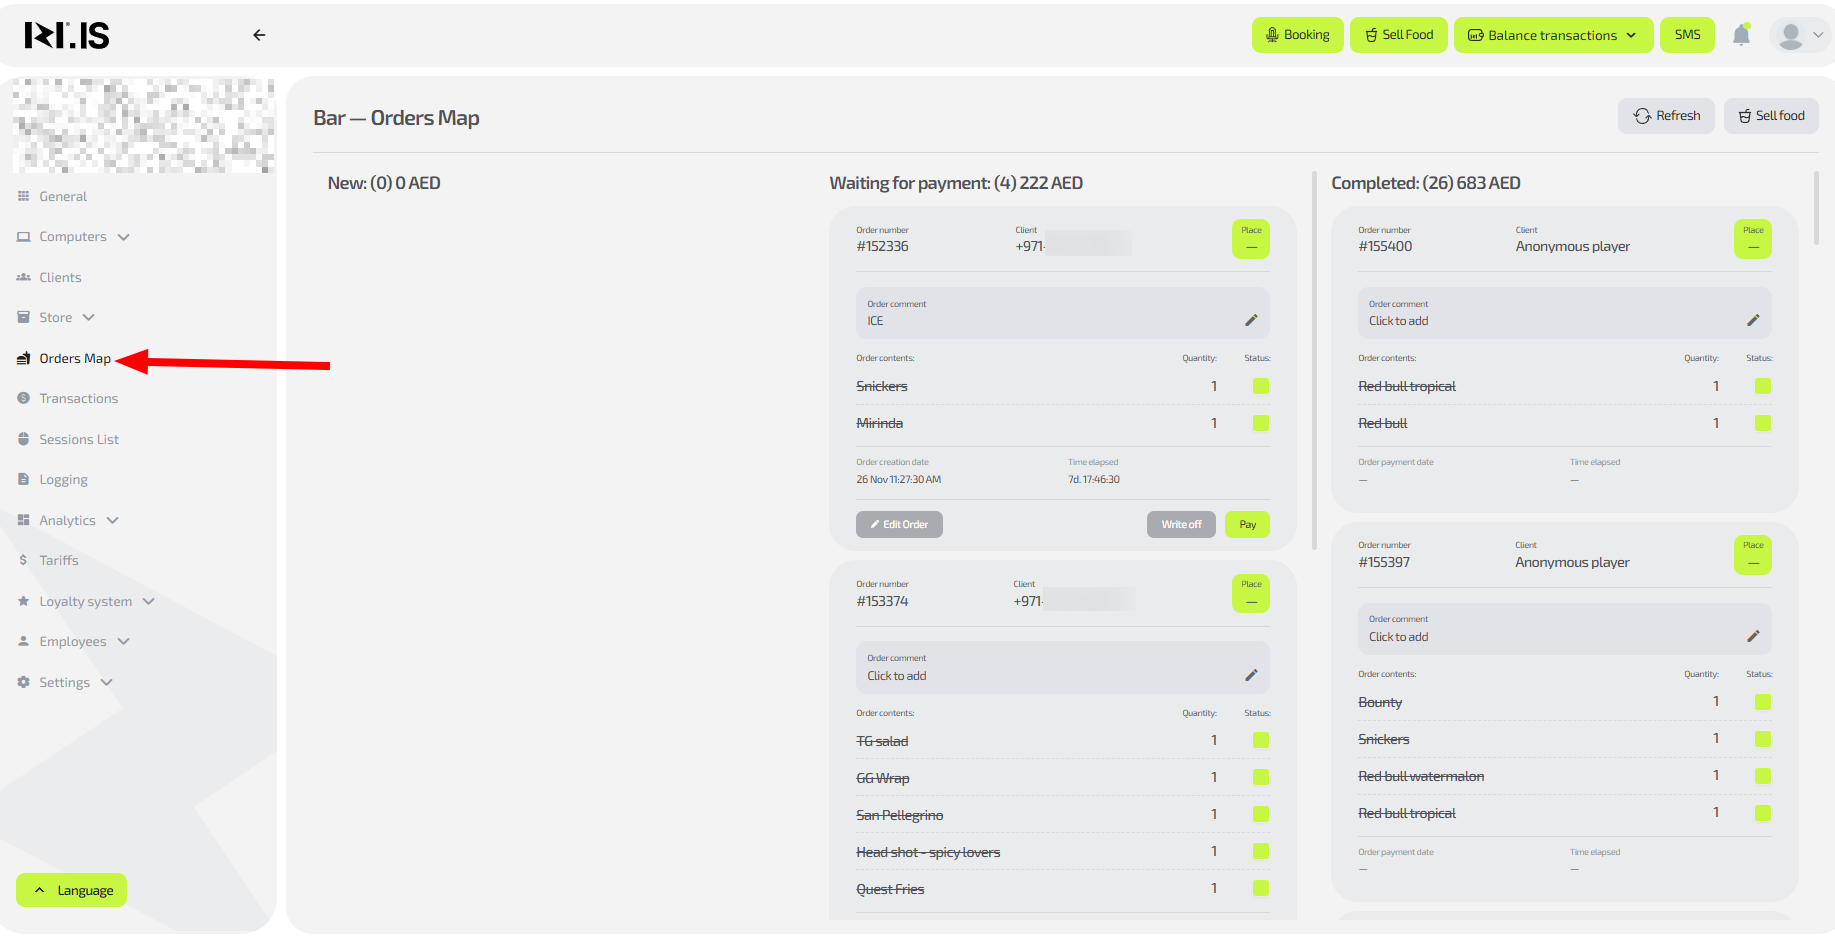The width and height of the screenshot is (1835, 944).
Task: Click the green Place tag on order #155400
Action: (1752, 239)
